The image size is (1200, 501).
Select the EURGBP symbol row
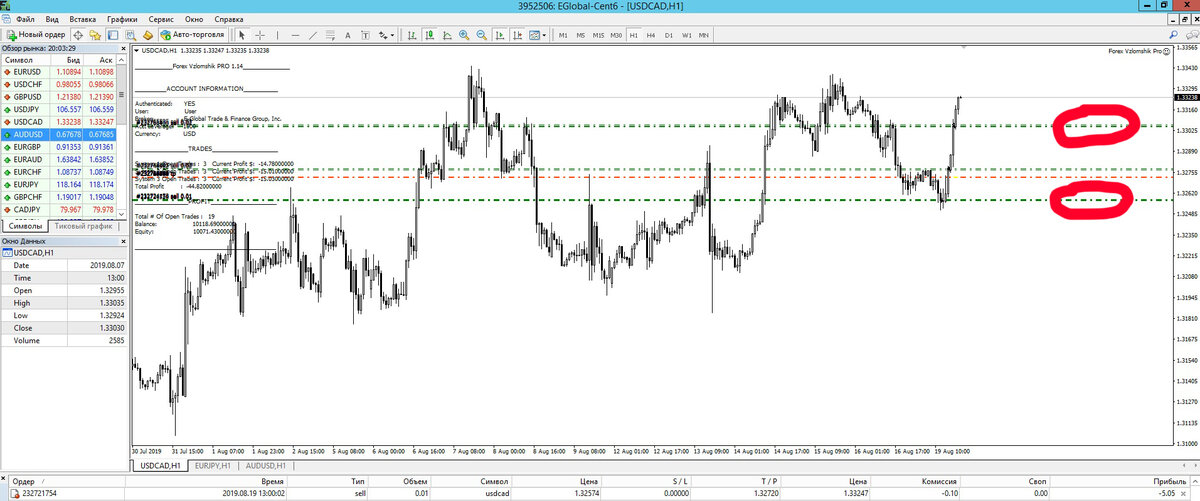coord(59,146)
